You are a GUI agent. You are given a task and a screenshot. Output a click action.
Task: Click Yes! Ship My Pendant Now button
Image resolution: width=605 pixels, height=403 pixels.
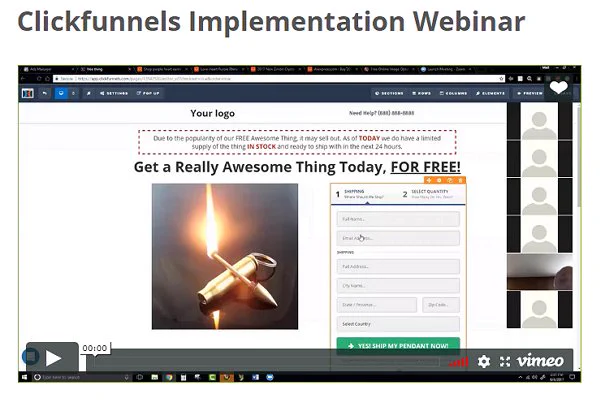pyautogui.click(x=398, y=346)
